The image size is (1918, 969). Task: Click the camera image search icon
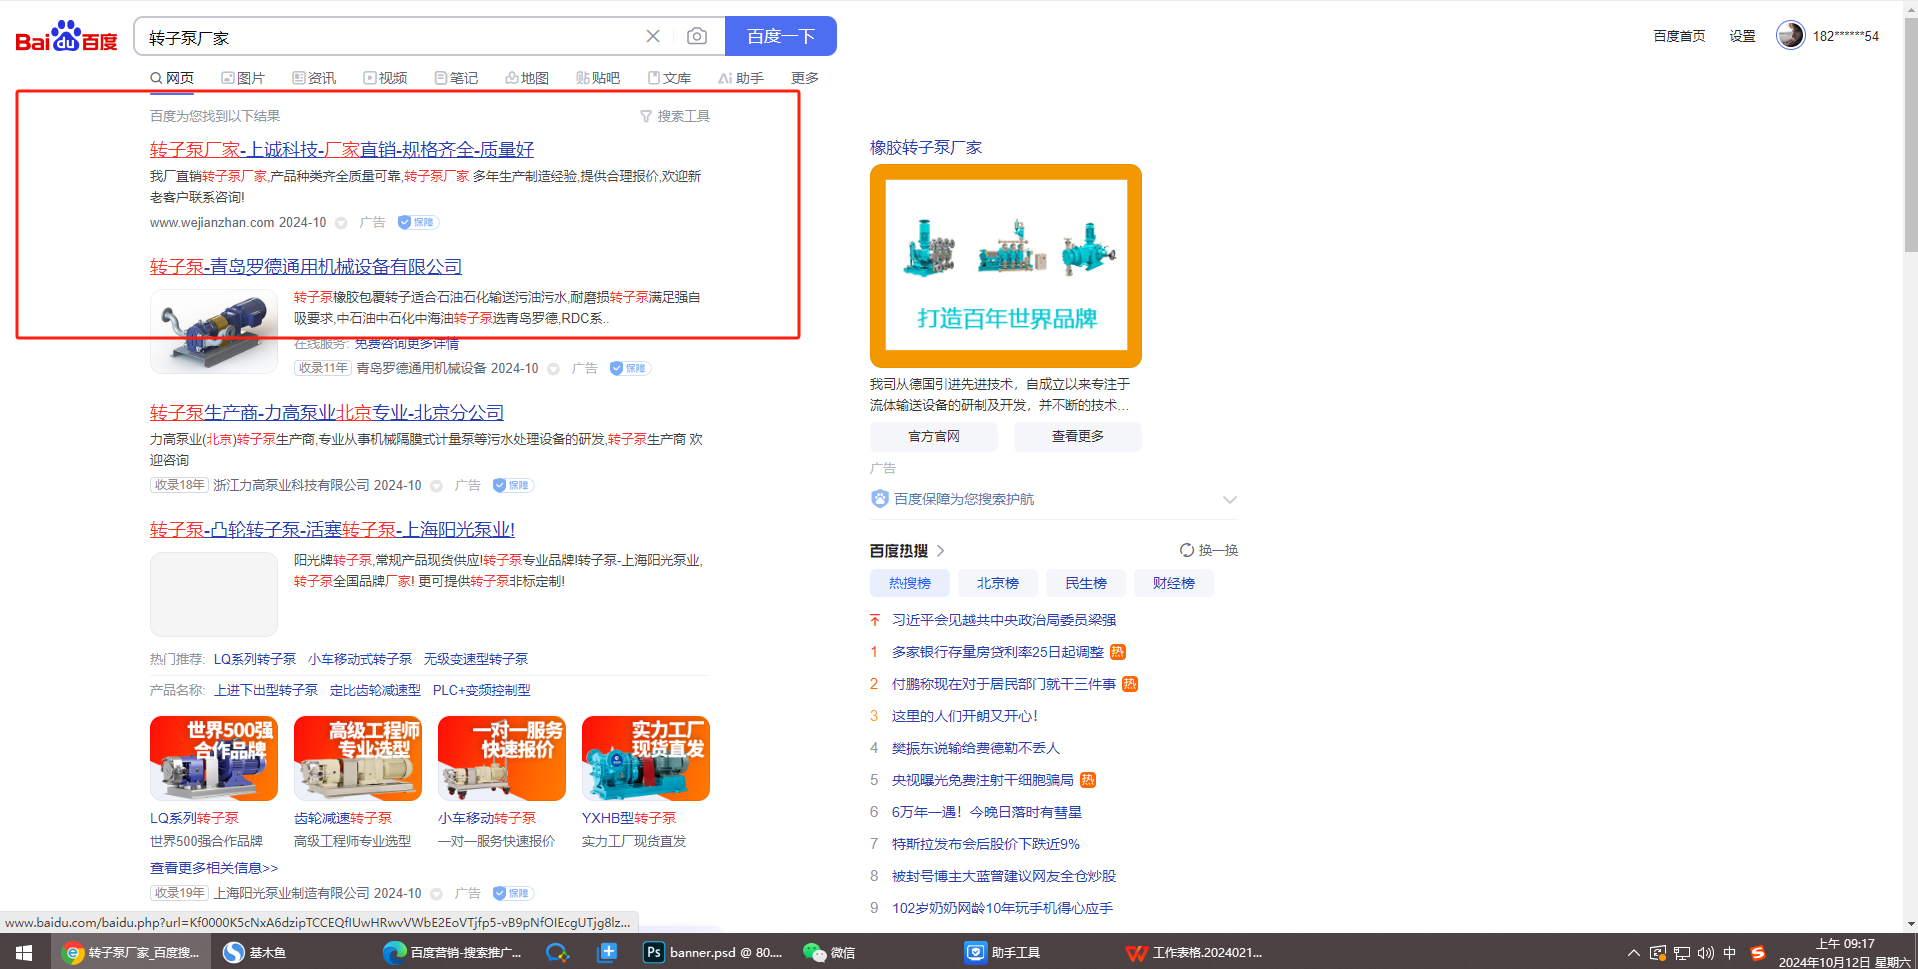(697, 37)
